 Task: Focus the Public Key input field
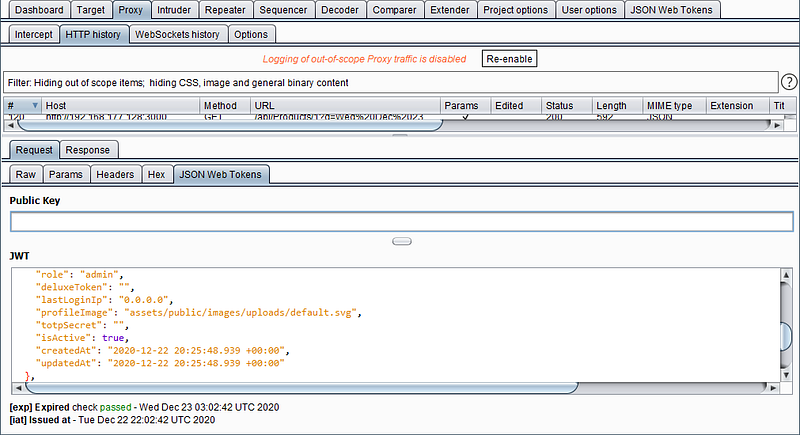click(402, 221)
